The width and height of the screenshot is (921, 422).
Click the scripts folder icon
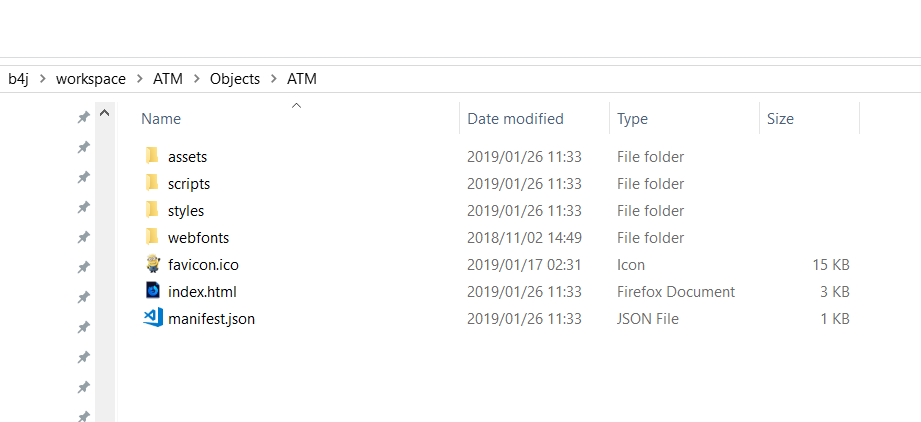(x=152, y=183)
